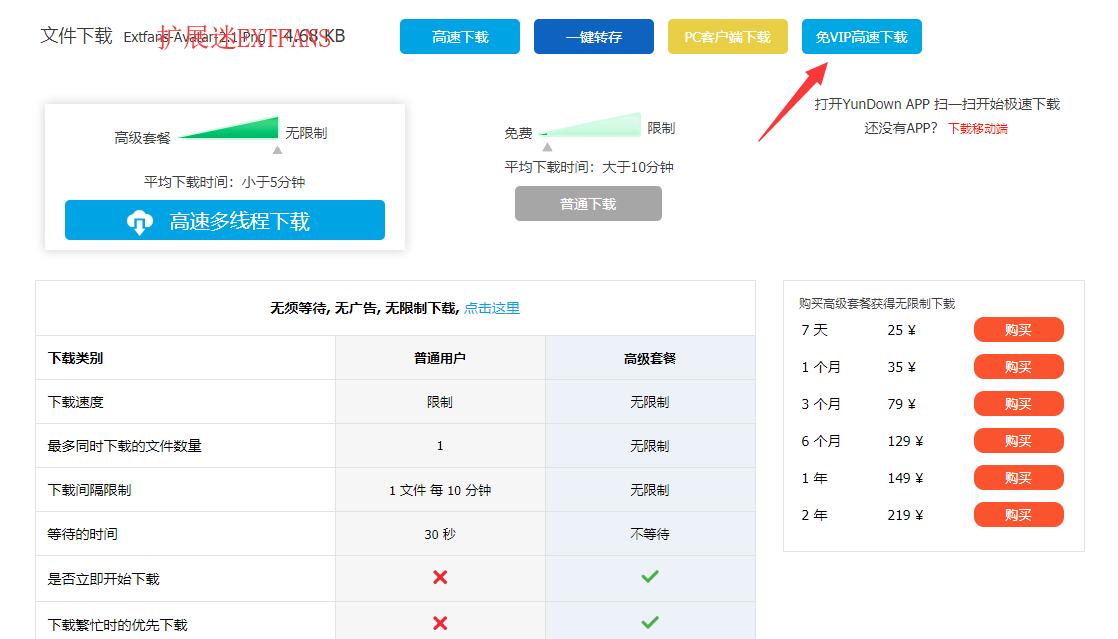Click 购买 for the 7天 25¥ plan
This screenshot has height=639, width=1118.
(1018, 329)
